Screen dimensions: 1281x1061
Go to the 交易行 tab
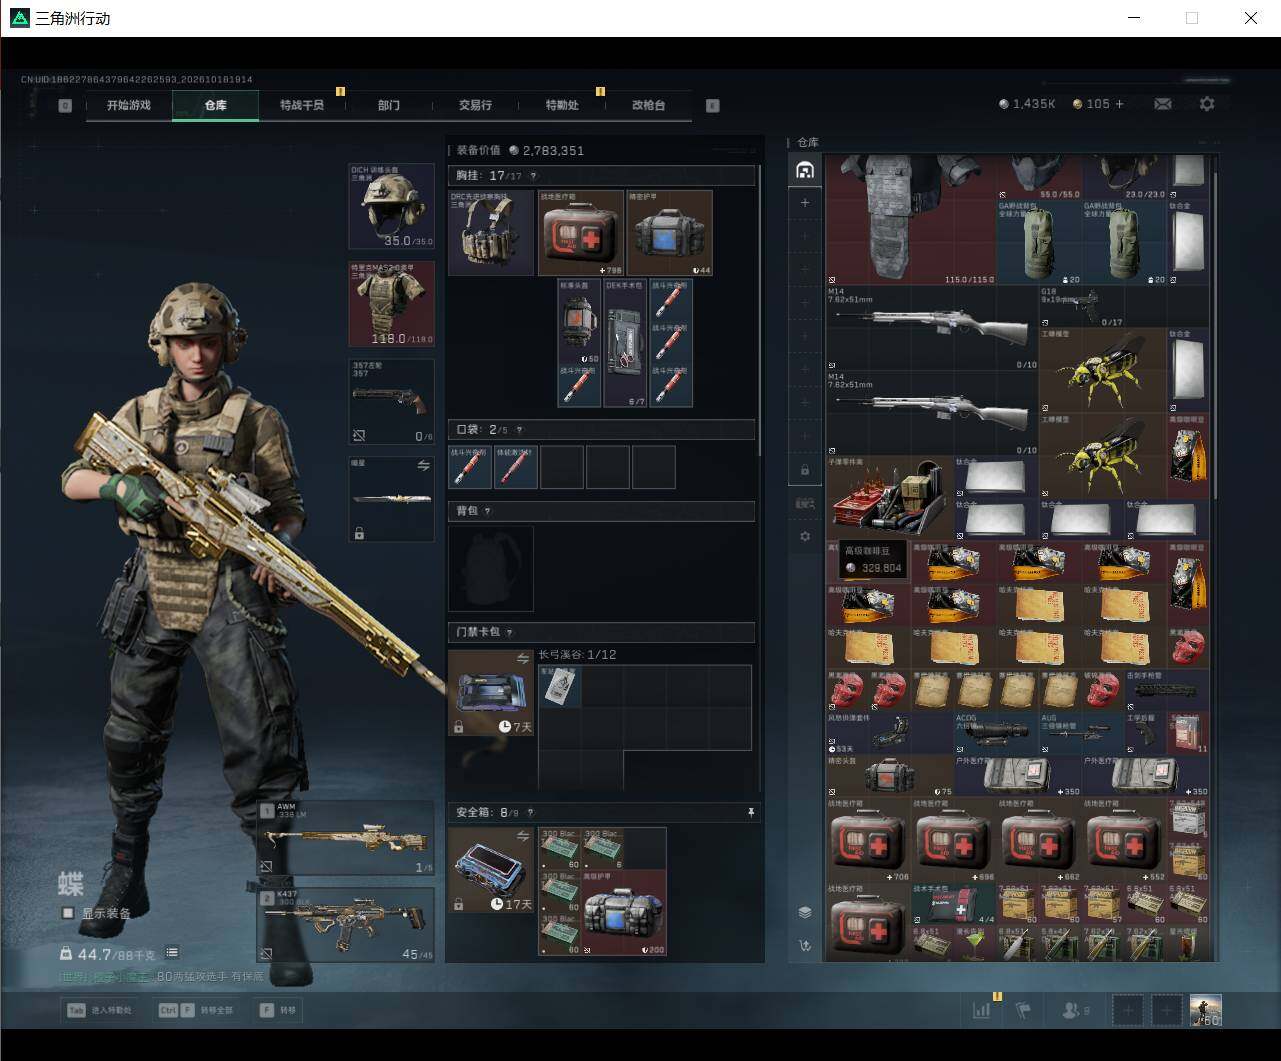pyautogui.click(x=475, y=105)
